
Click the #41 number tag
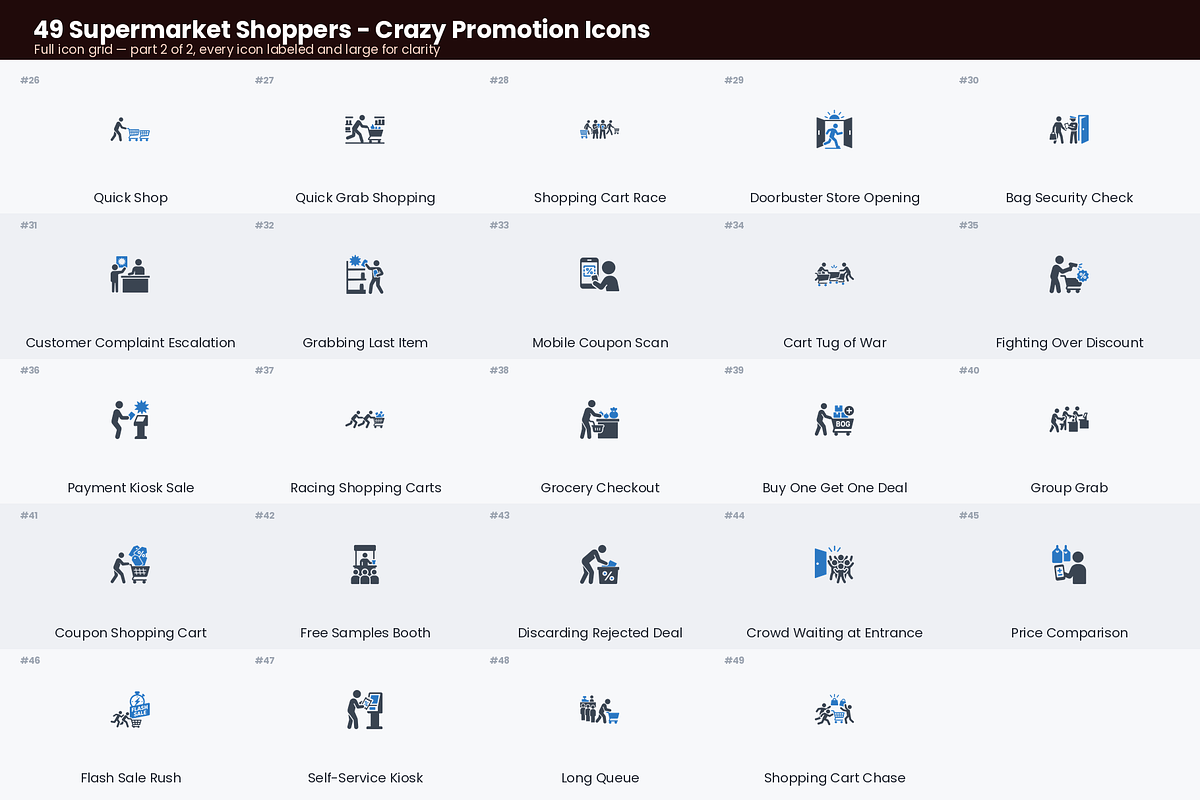(x=29, y=515)
